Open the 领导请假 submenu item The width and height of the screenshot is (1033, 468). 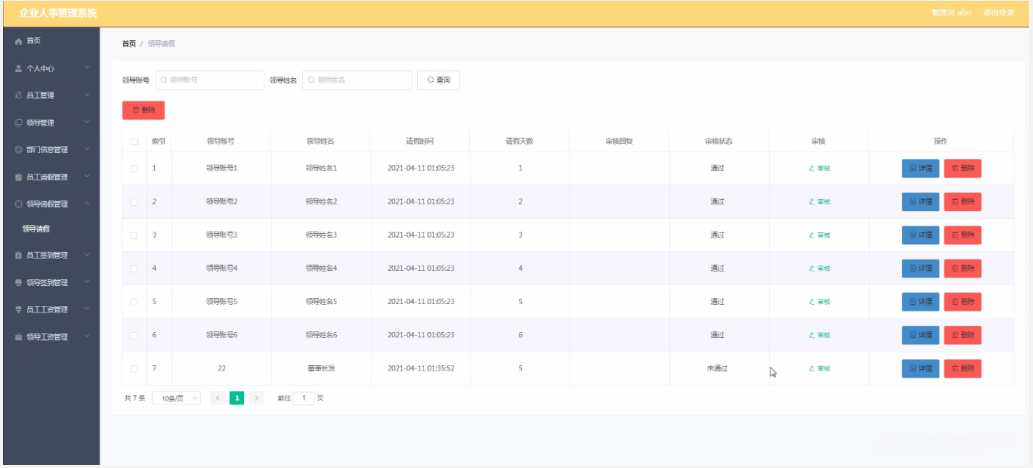click(x=37, y=229)
